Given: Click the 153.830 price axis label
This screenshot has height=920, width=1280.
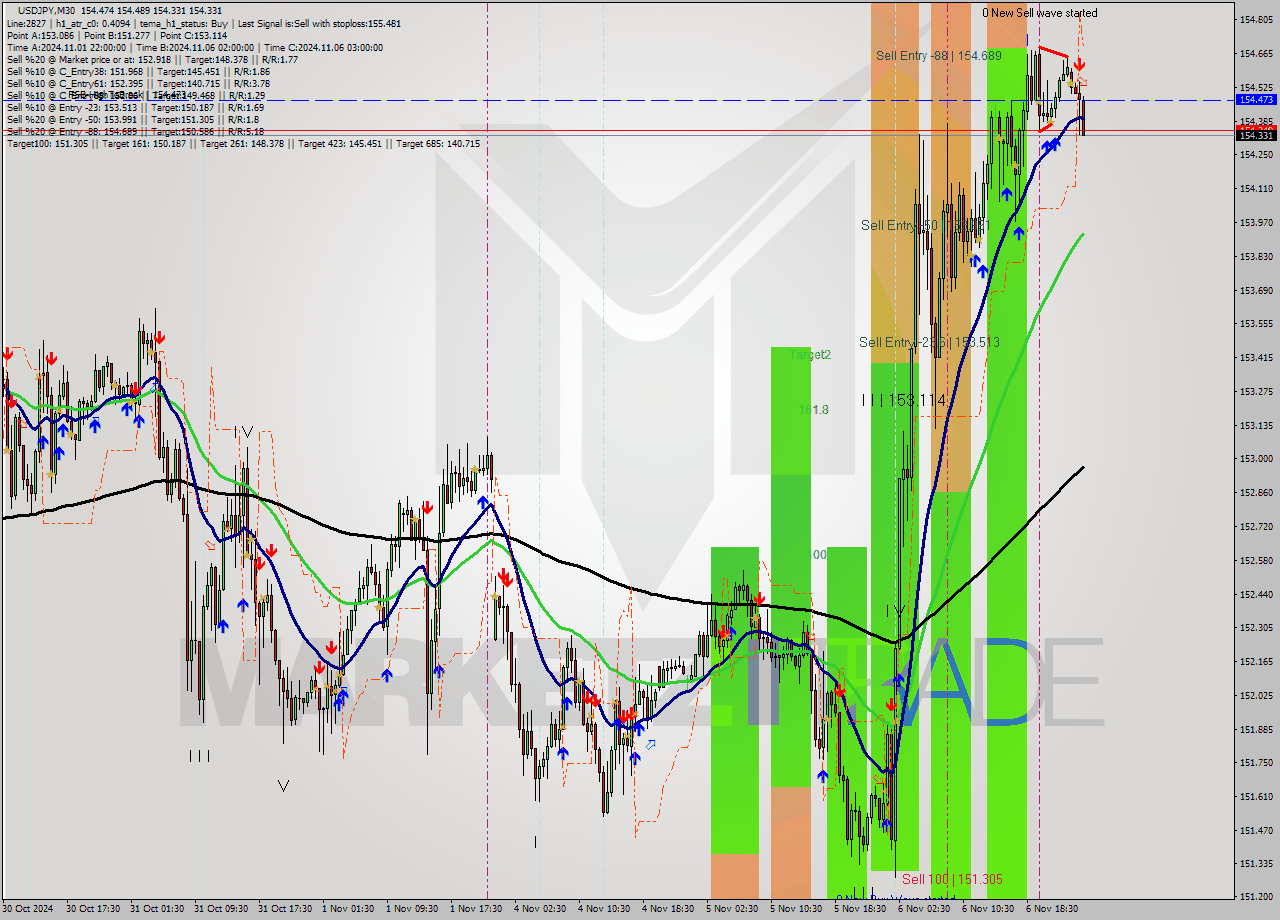Looking at the screenshot, I should pos(1256,256).
